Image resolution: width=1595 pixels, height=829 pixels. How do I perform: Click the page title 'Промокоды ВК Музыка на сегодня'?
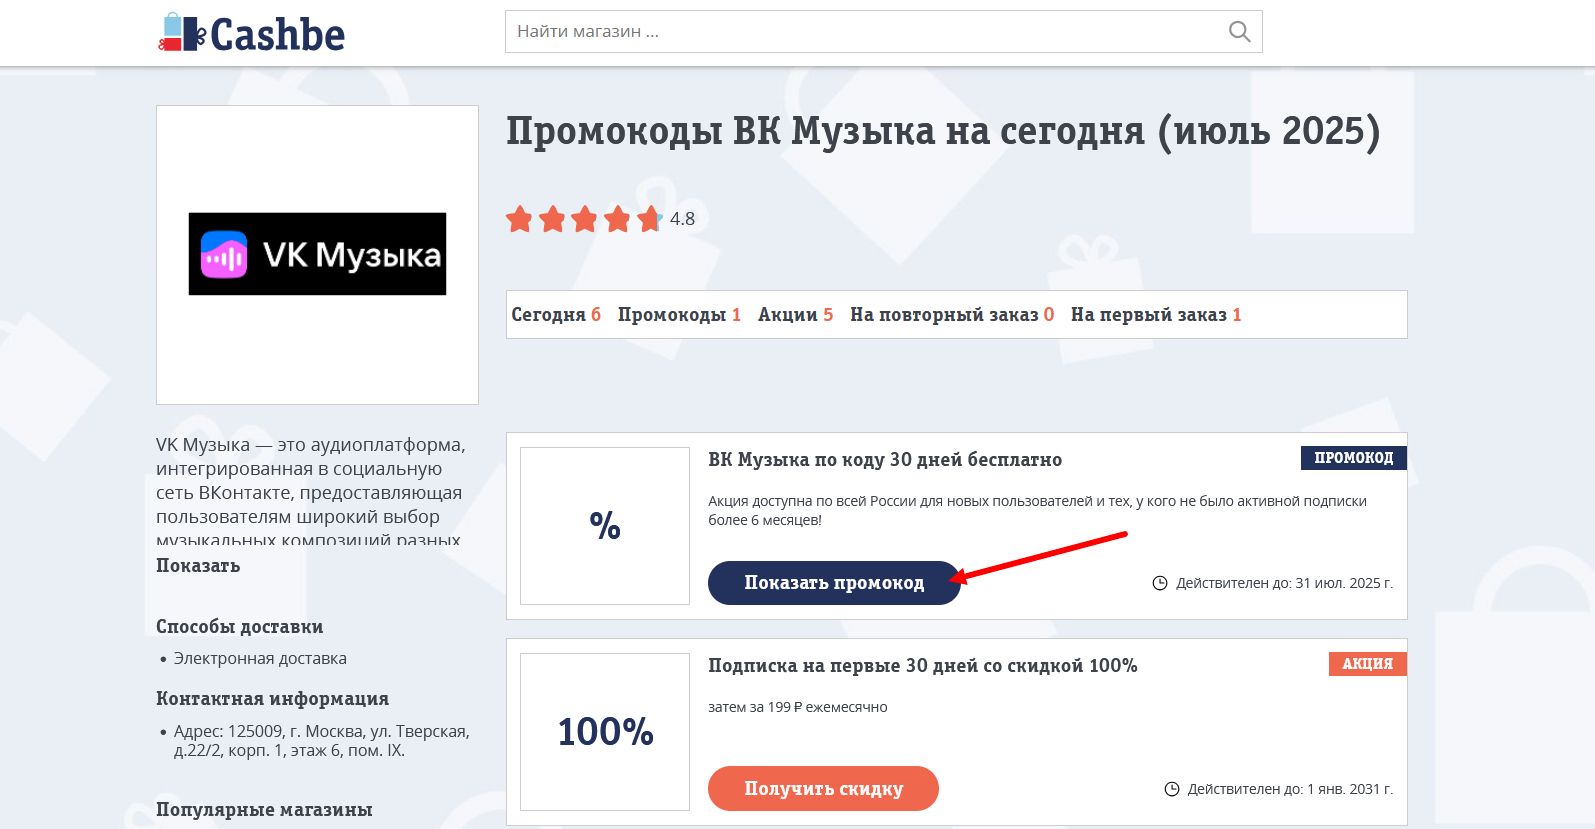coord(943,131)
